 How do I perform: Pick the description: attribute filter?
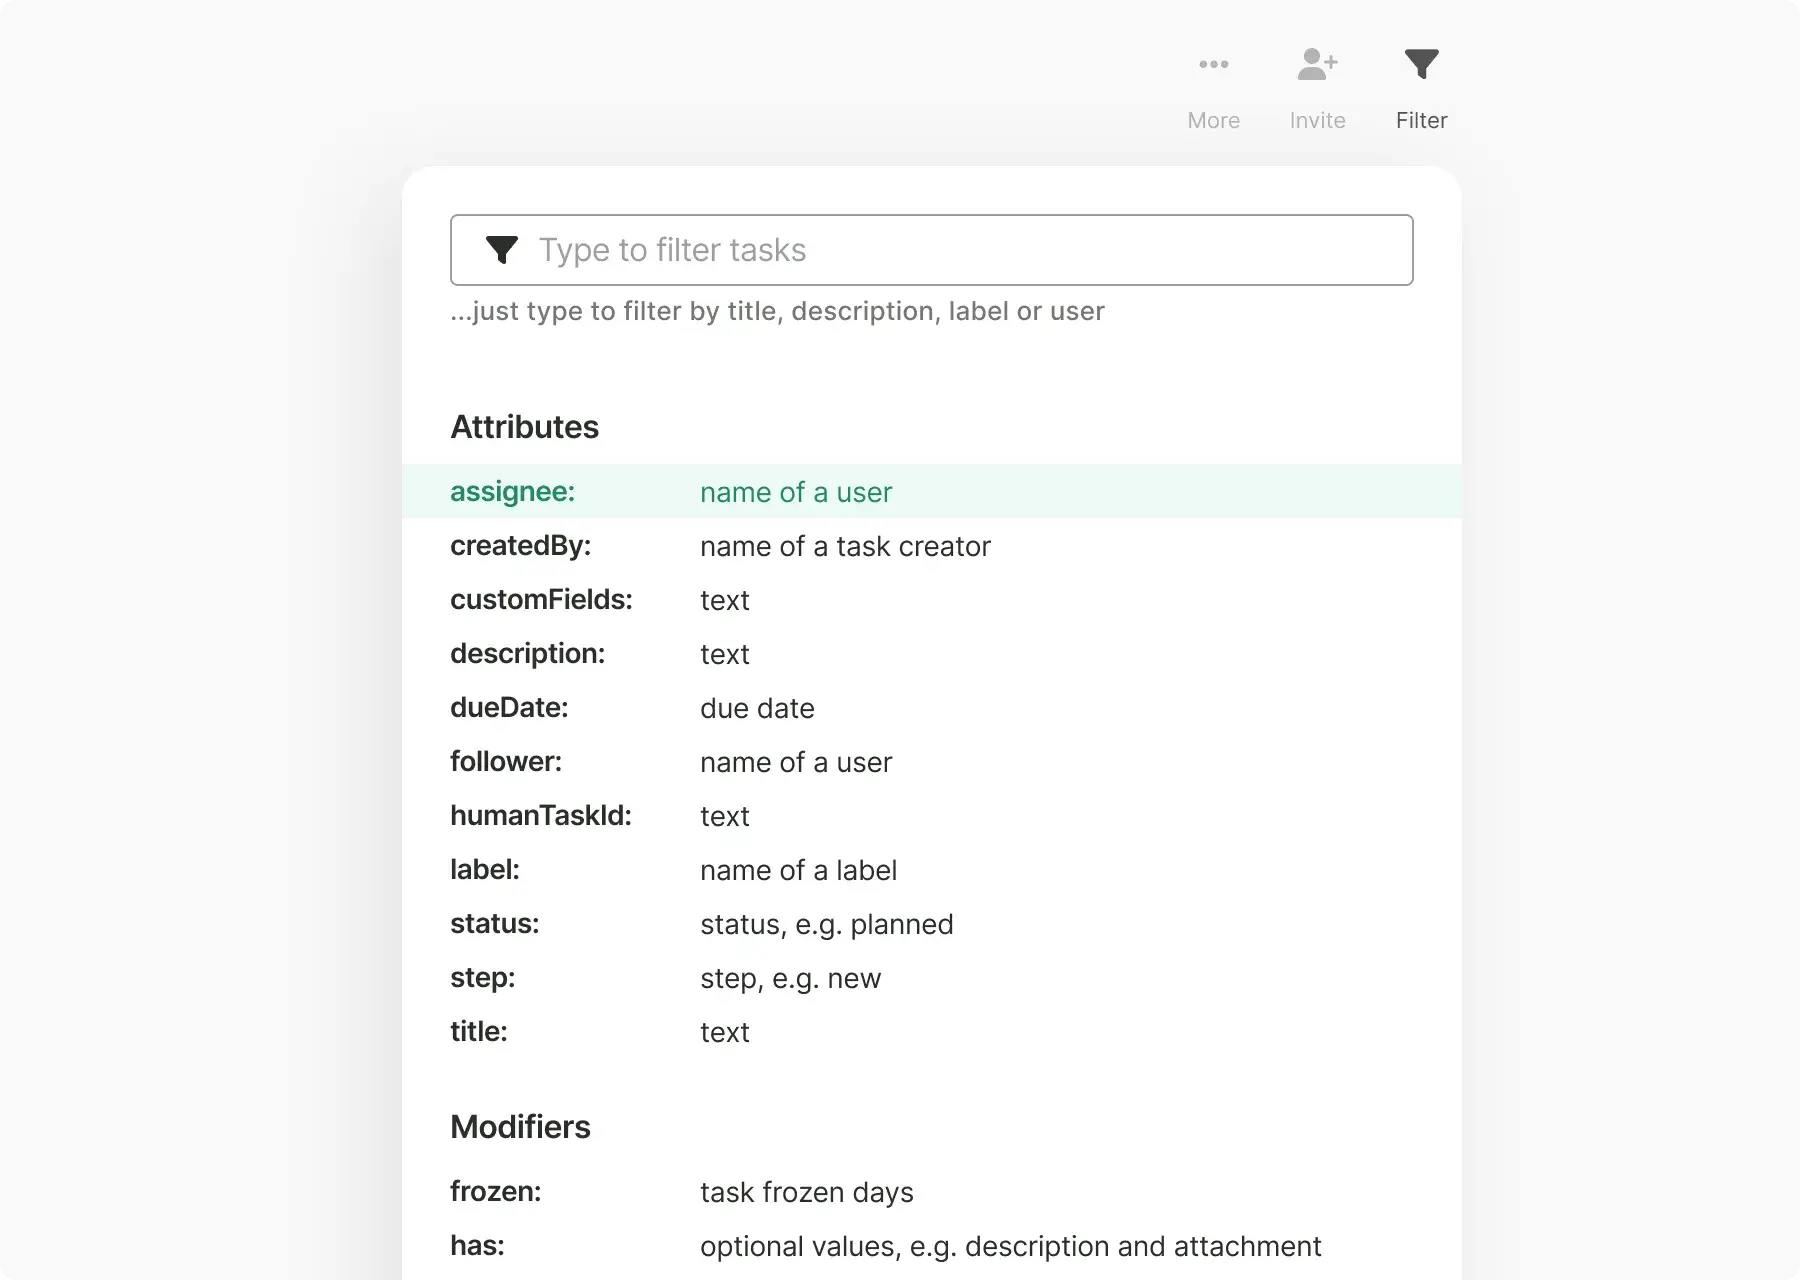527,654
